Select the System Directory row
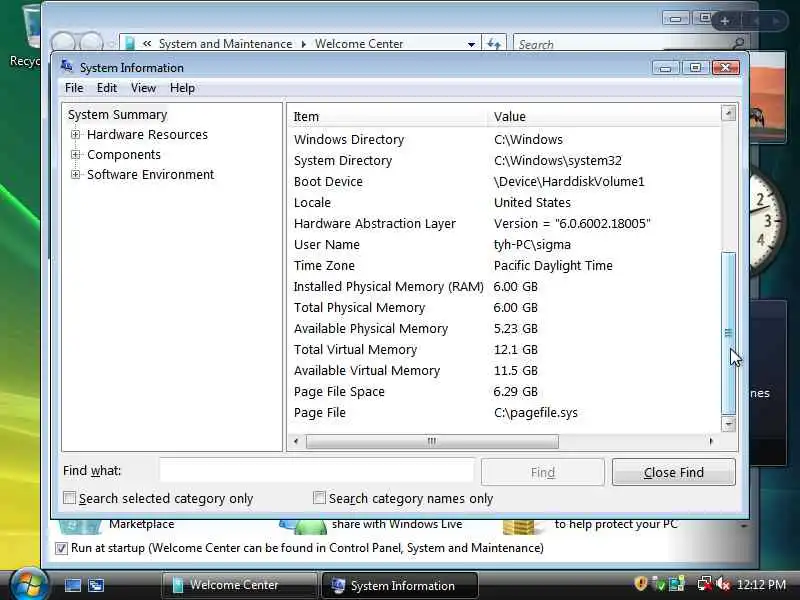 pos(504,161)
